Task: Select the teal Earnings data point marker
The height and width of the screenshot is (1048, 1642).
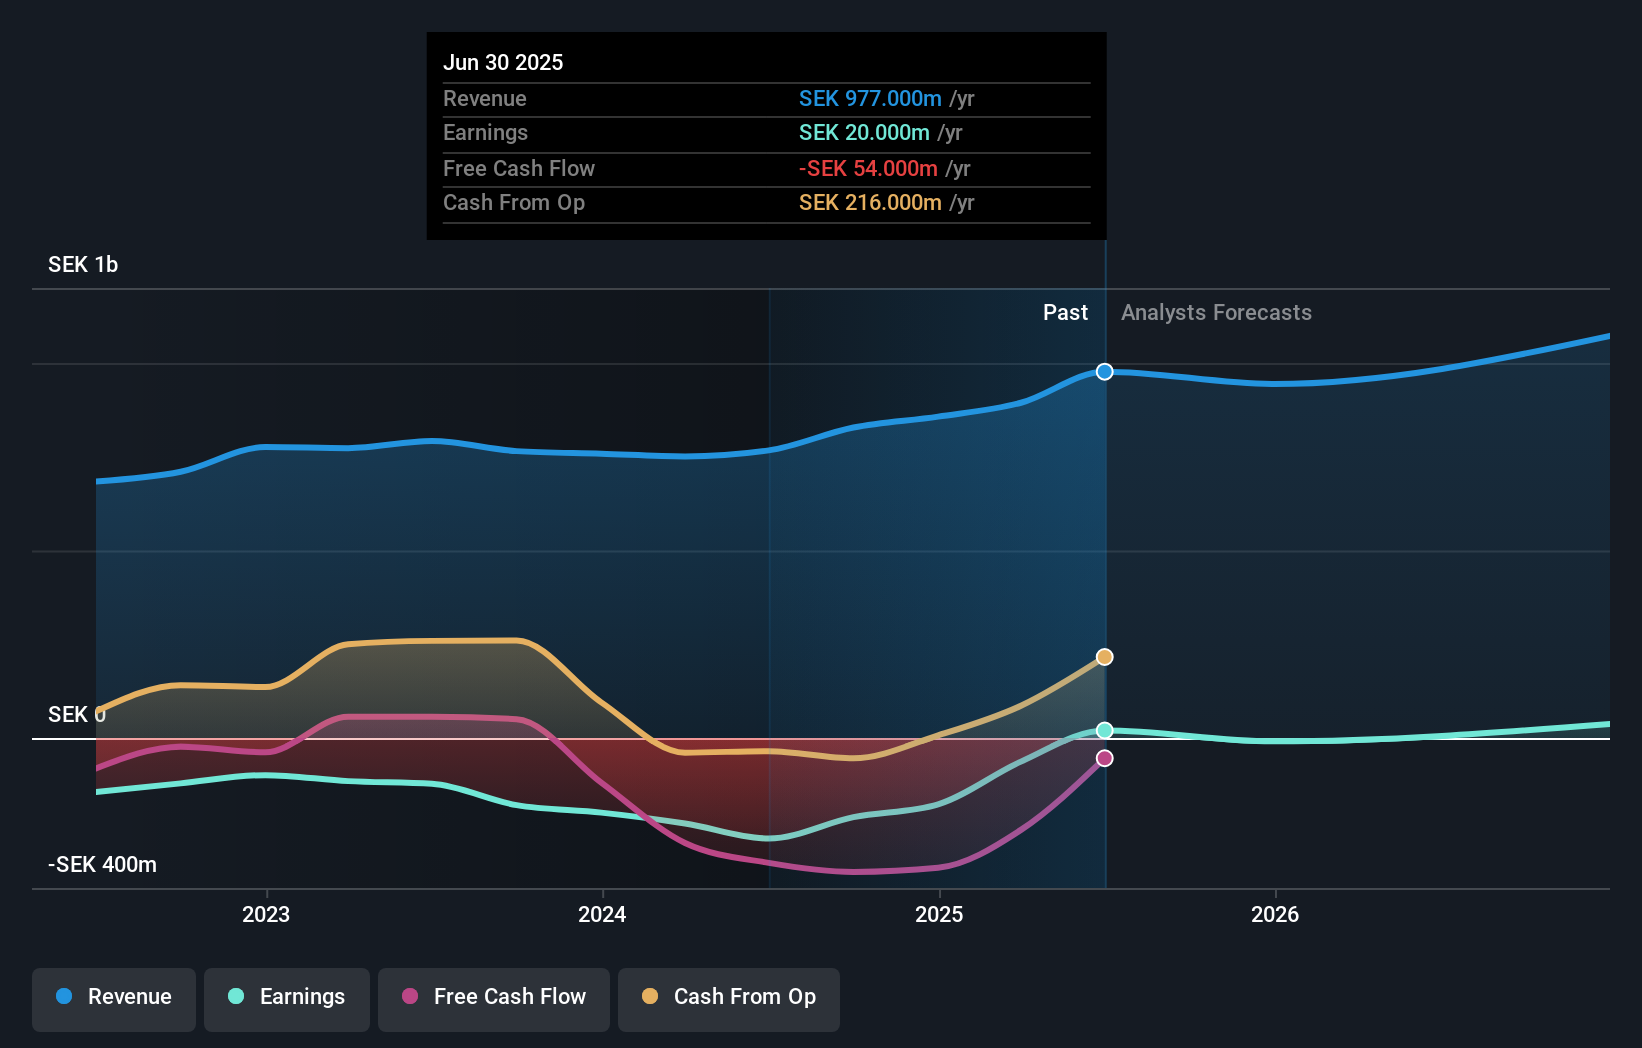Action: point(1104,730)
